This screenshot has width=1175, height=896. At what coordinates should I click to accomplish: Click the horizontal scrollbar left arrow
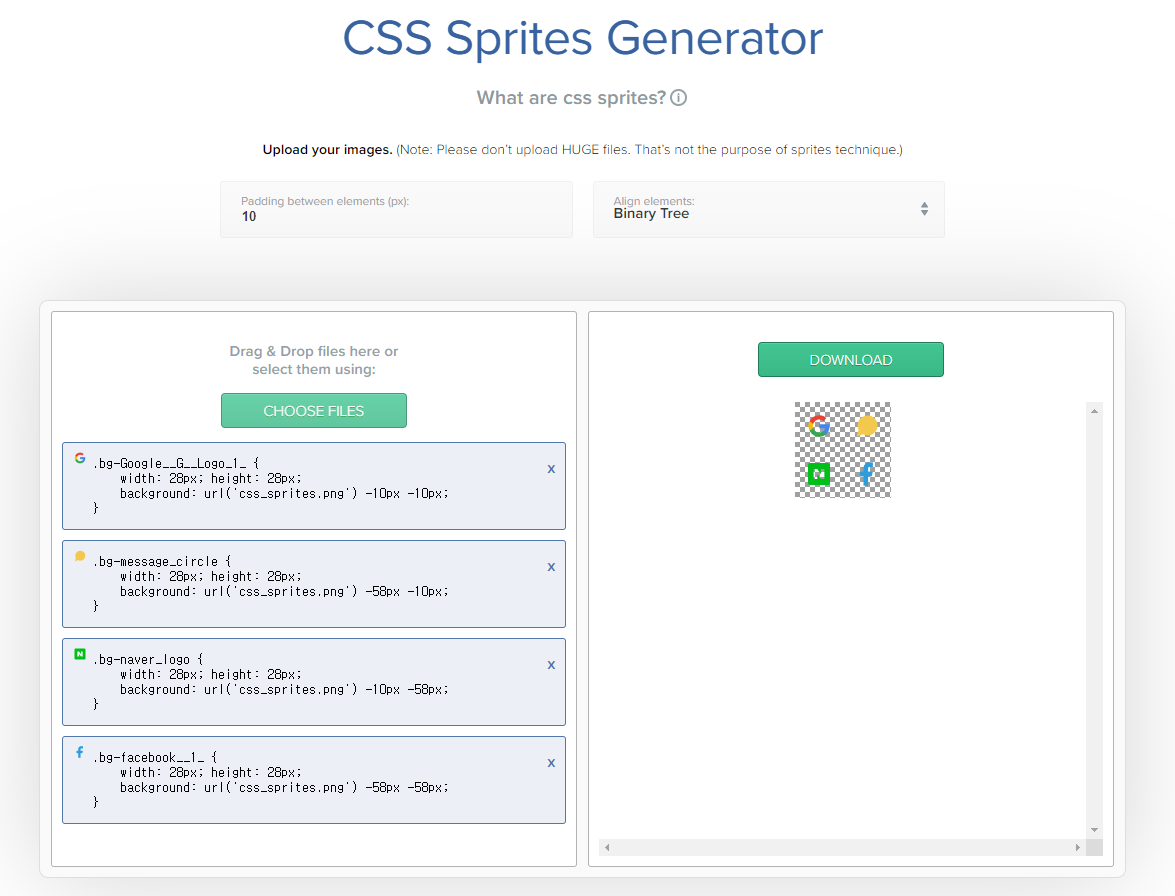tap(607, 847)
